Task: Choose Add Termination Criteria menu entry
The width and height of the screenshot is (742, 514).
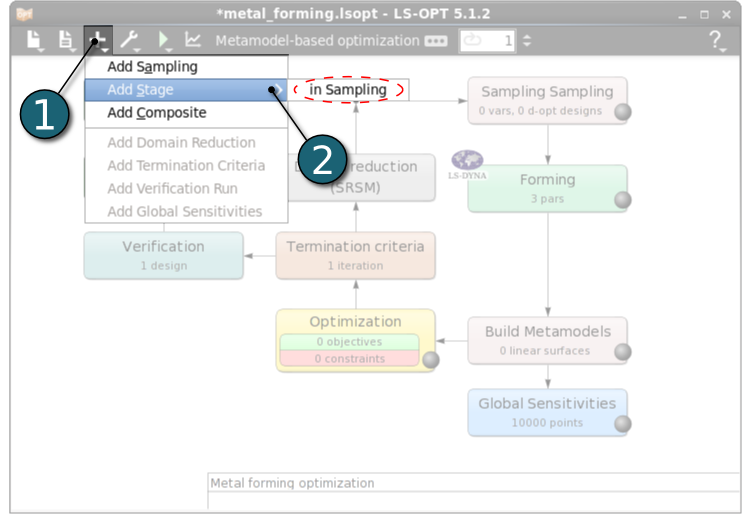Action: tap(186, 166)
